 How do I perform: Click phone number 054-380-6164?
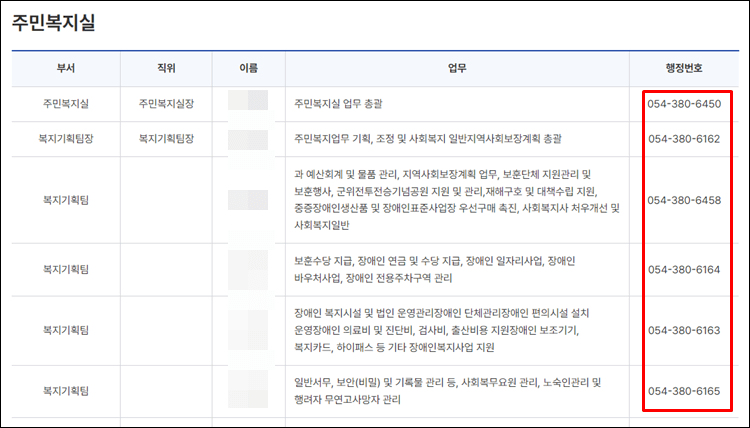[x=684, y=269]
